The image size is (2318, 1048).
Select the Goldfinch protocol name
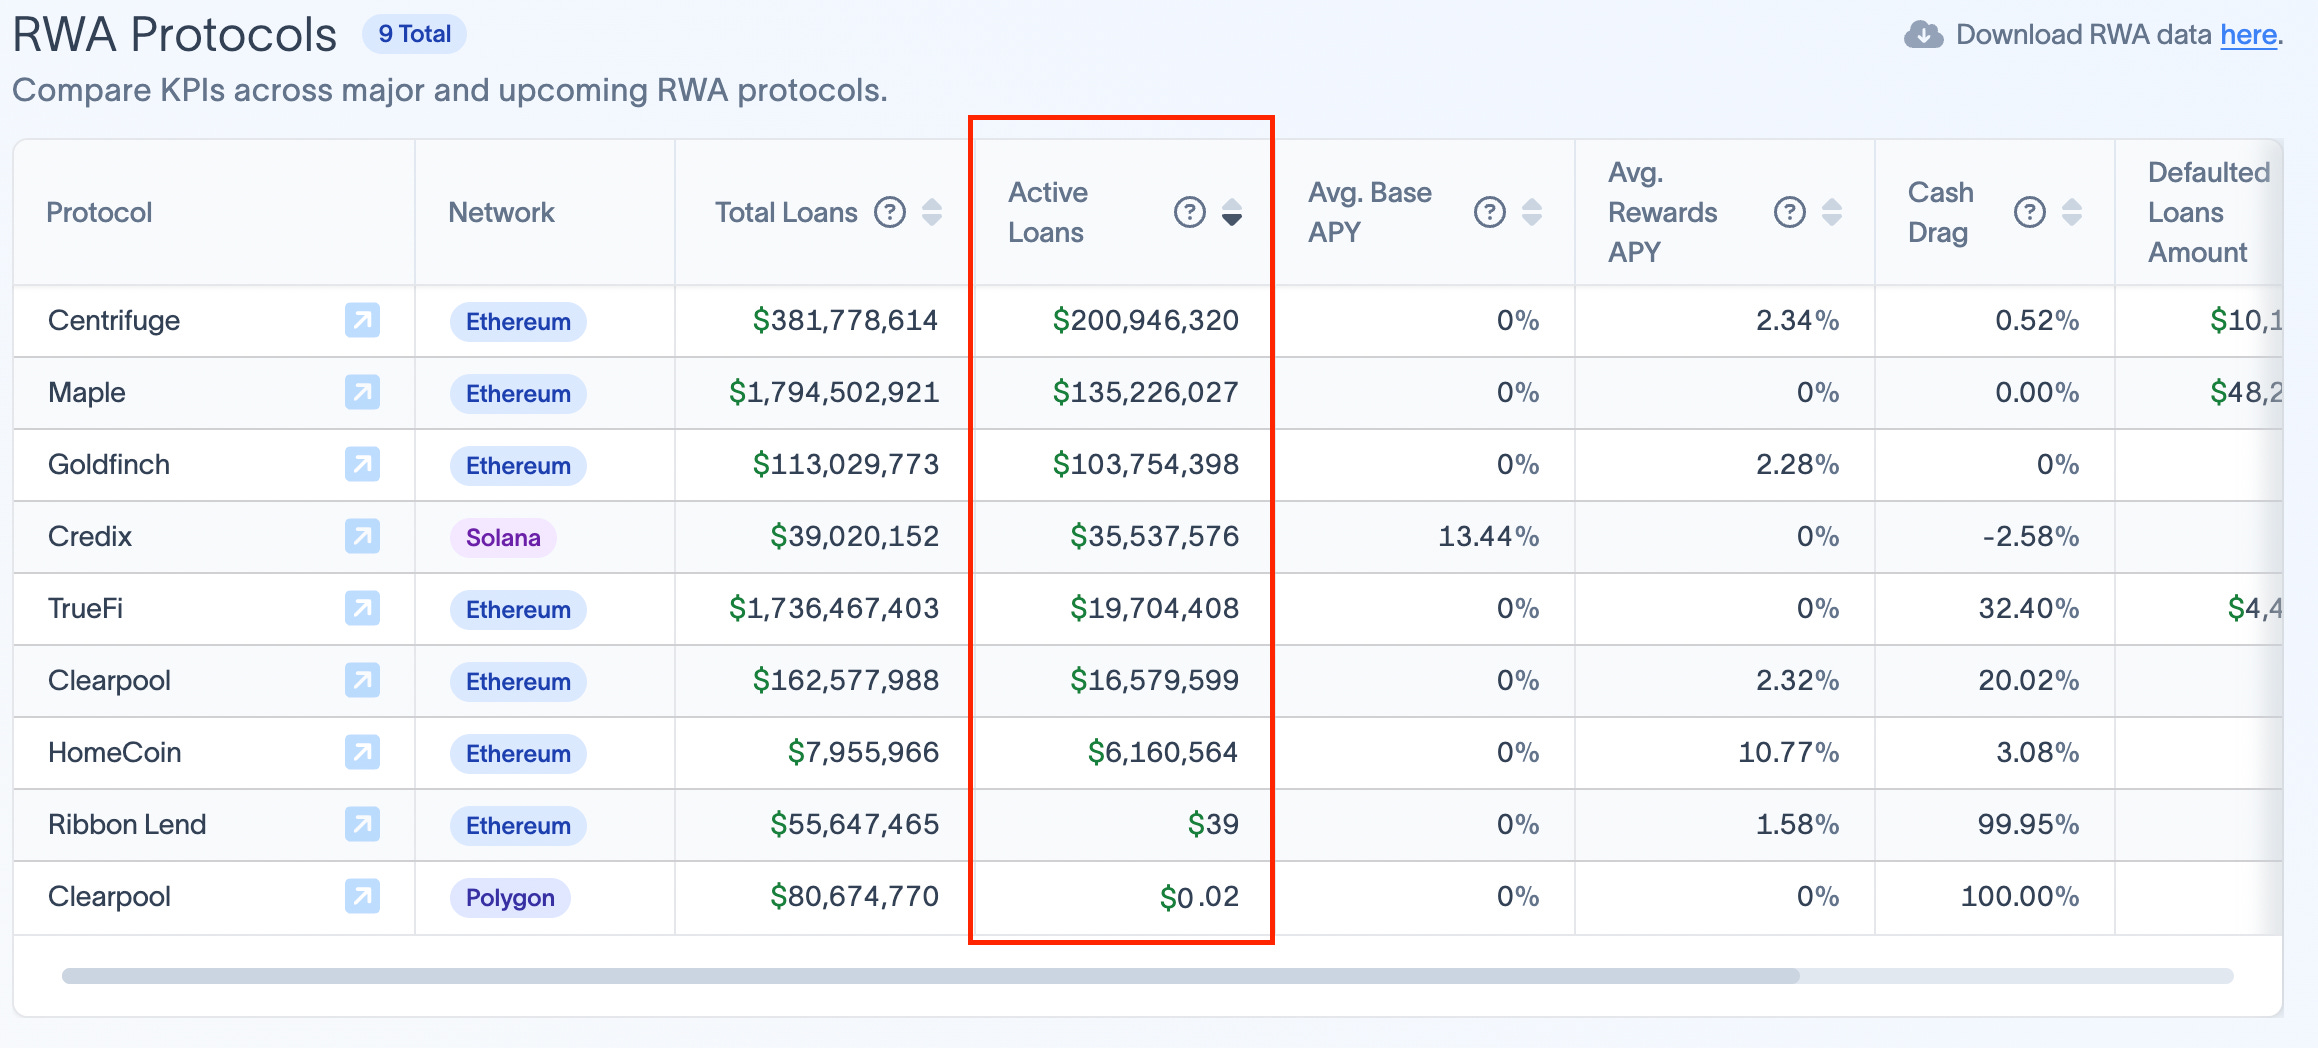click(x=109, y=464)
